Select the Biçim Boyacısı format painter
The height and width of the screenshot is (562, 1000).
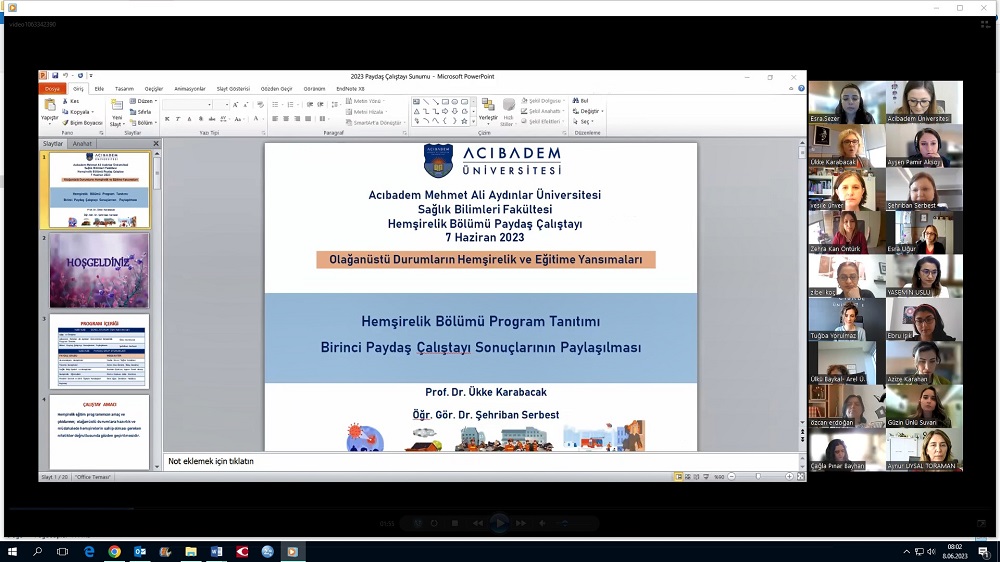83,122
